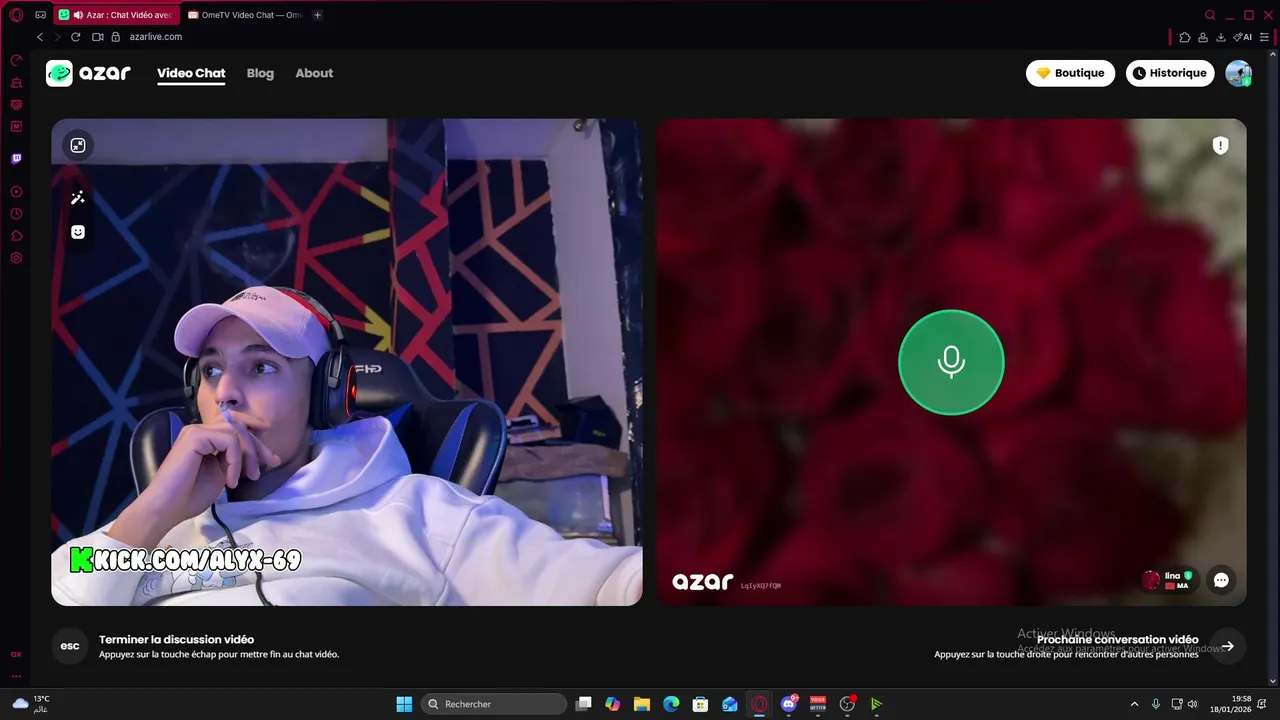This screenshot has height=720, width=1280.
Task: Click the Opera menu logo icon
Action: (16, 15)
